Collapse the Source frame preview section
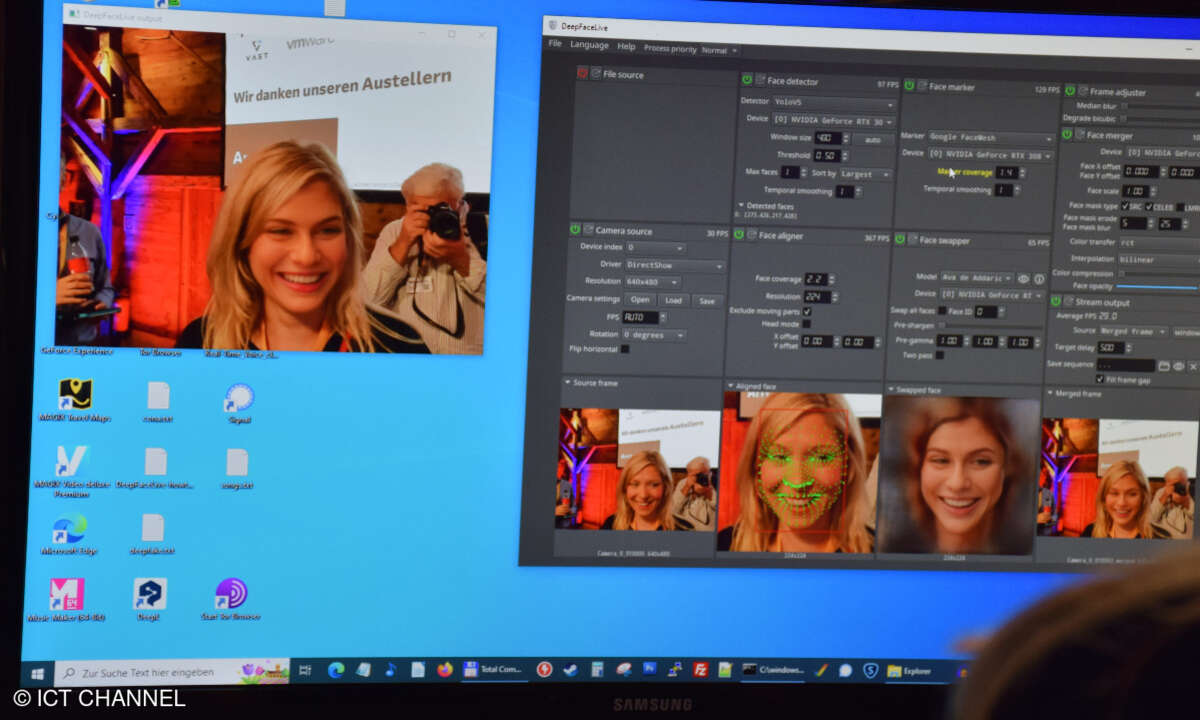The height and width of the screenshot is (720, 1200). (x=567, y=381)
